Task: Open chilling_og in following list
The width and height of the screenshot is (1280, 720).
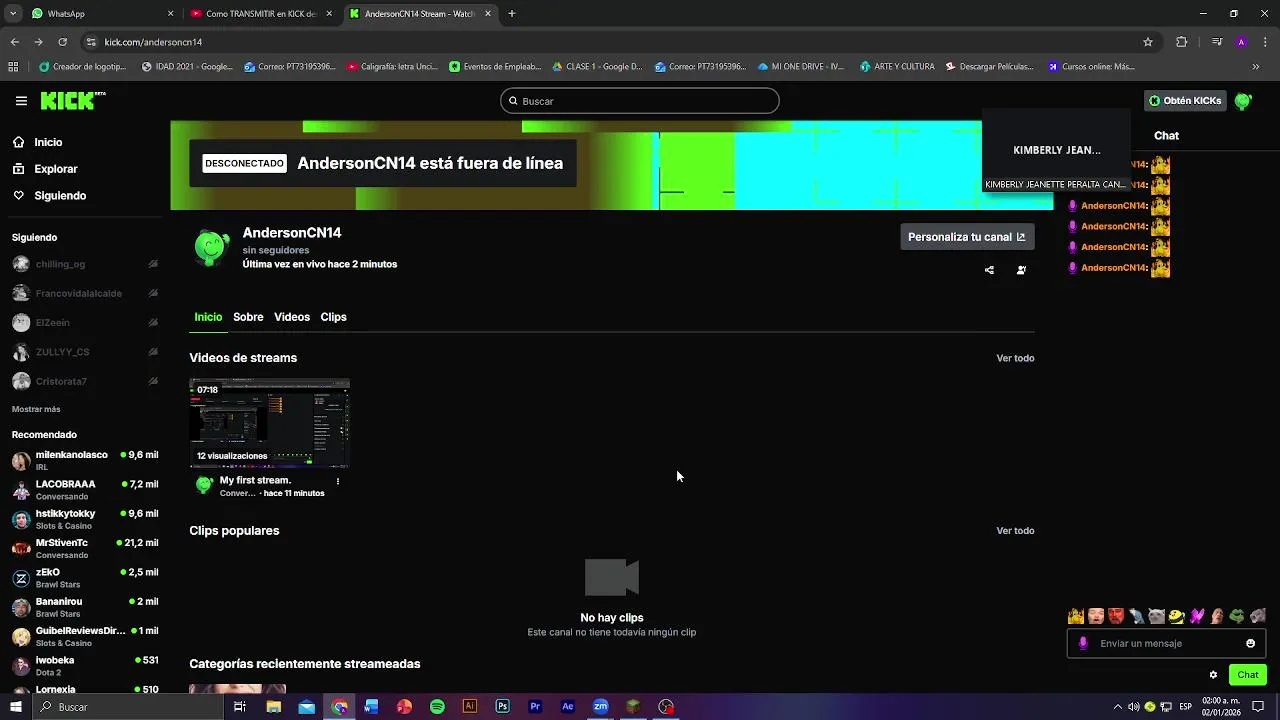Action: tap(85, 264)
